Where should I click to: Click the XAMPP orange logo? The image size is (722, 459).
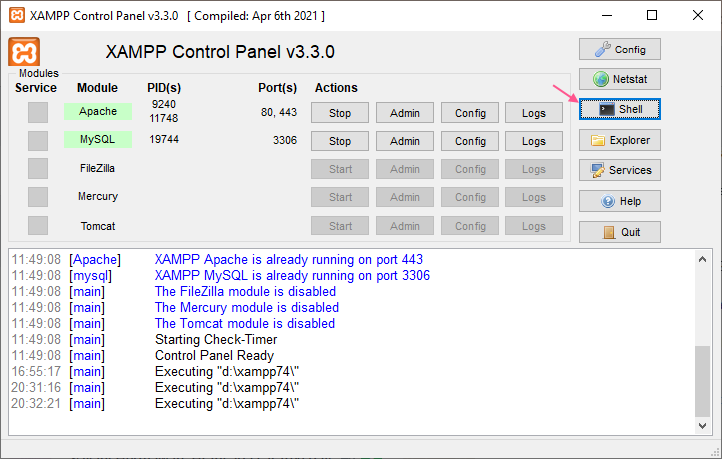24,52
